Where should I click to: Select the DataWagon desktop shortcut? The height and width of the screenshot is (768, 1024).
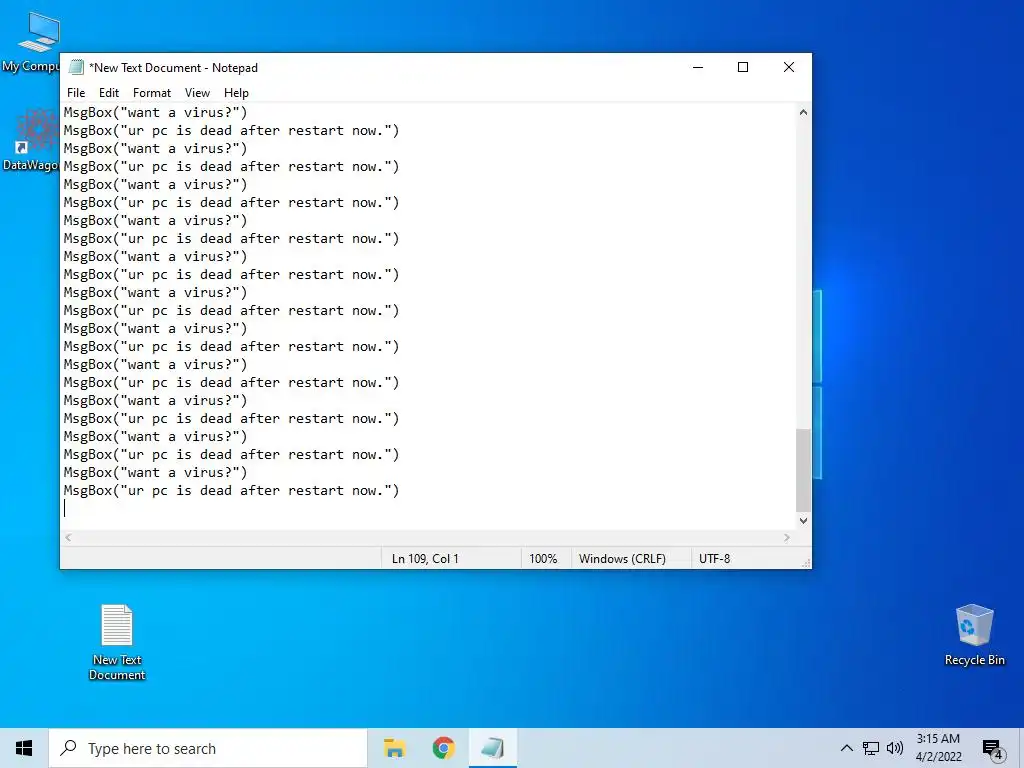tap(31, 141)
